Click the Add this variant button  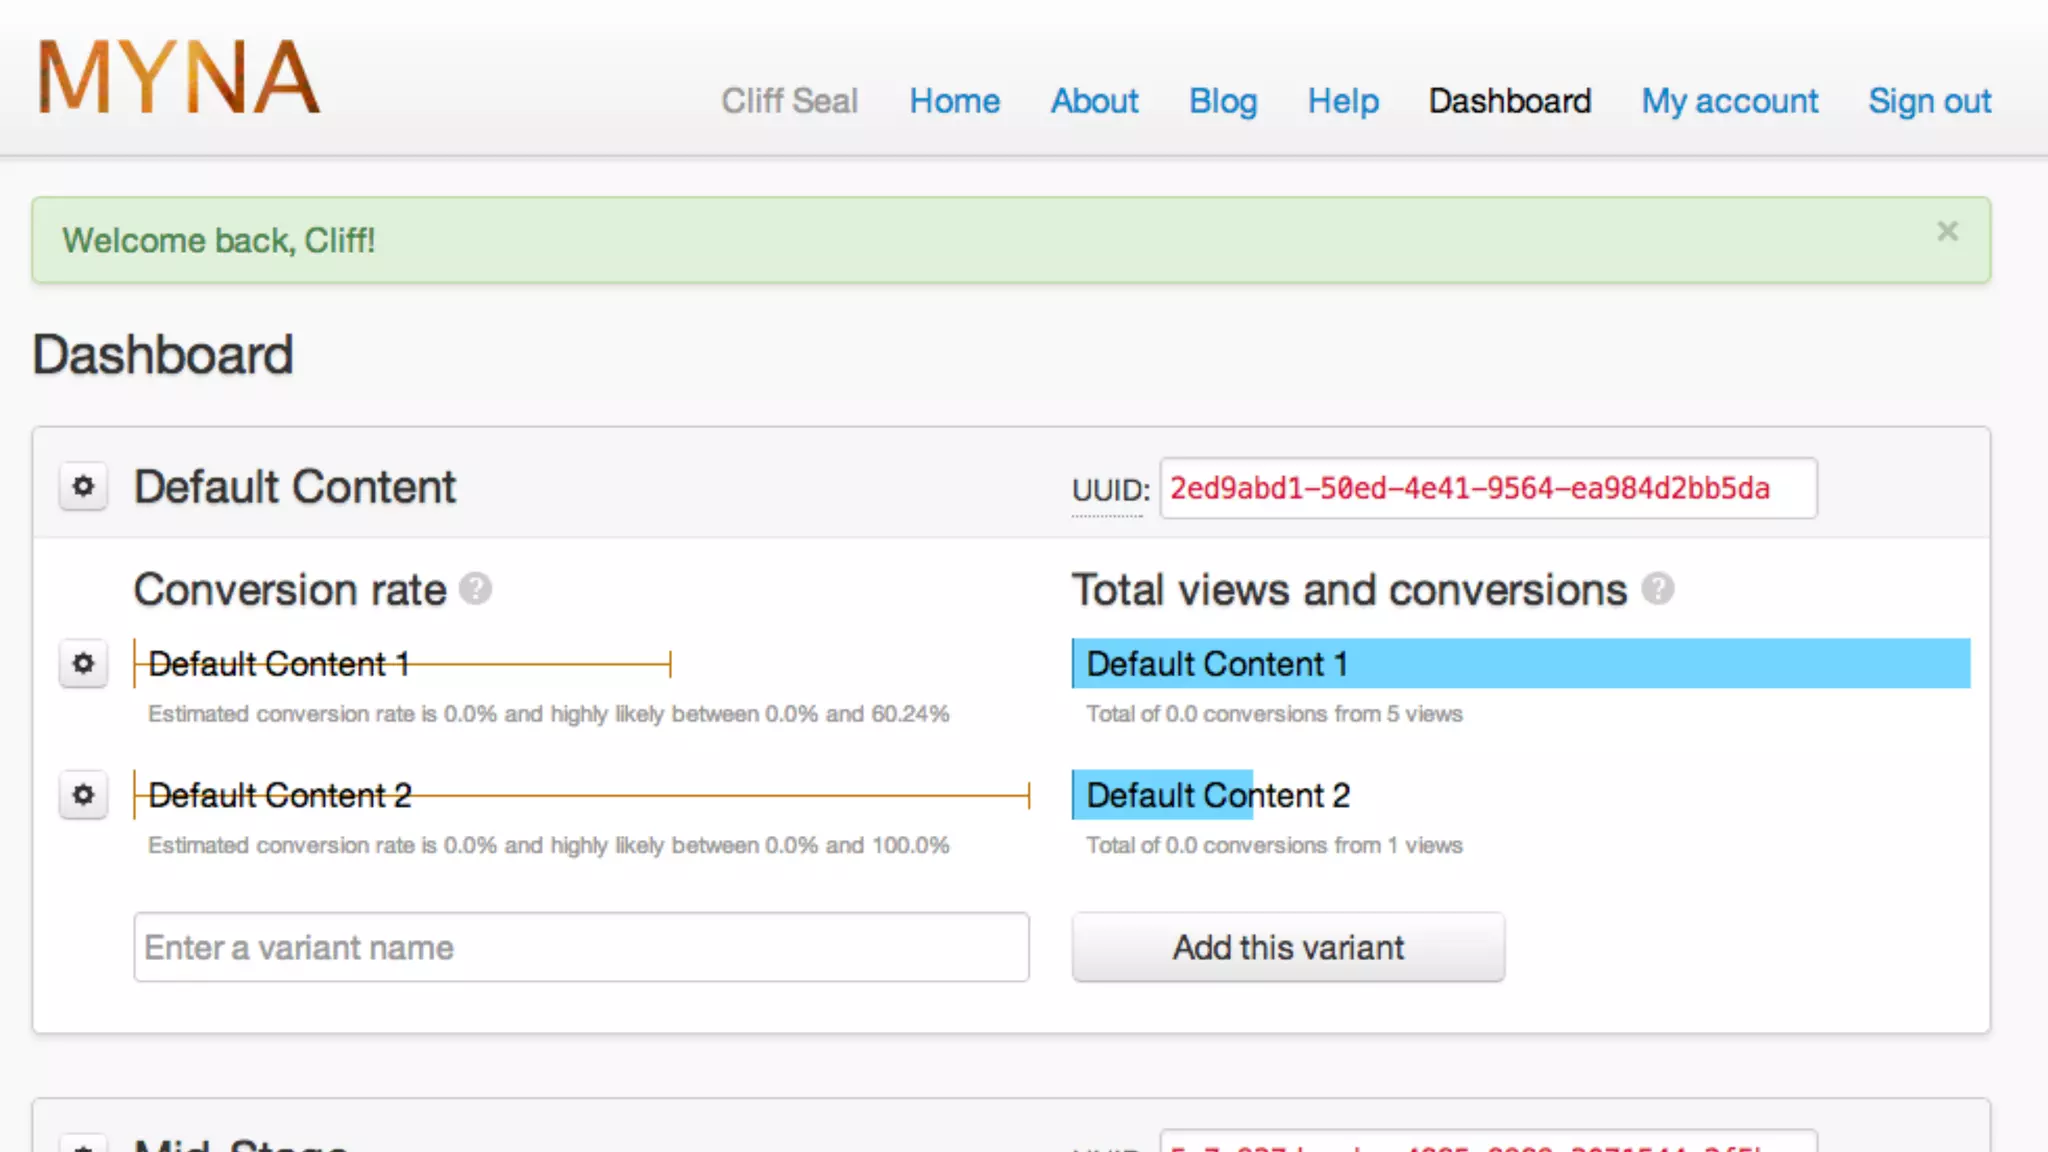pyautogui.click(x=1287, y=947)
